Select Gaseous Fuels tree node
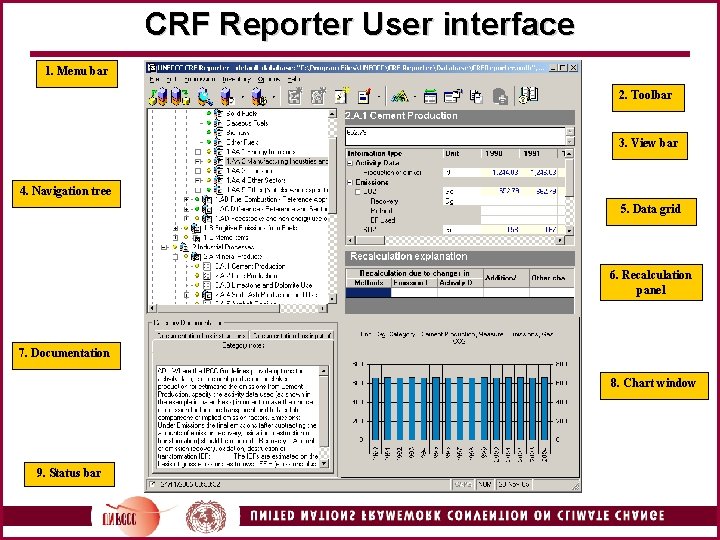 click(x=247, y=123)
